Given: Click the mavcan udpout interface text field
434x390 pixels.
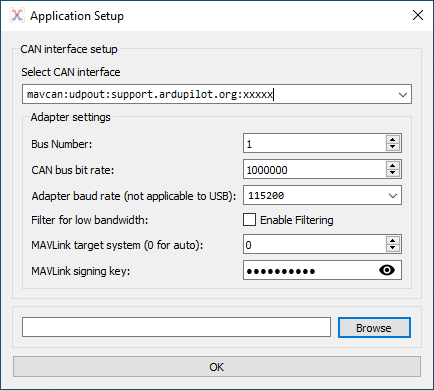Looking at the screenshot, I should pyautogui.click(x=209, y=94).
